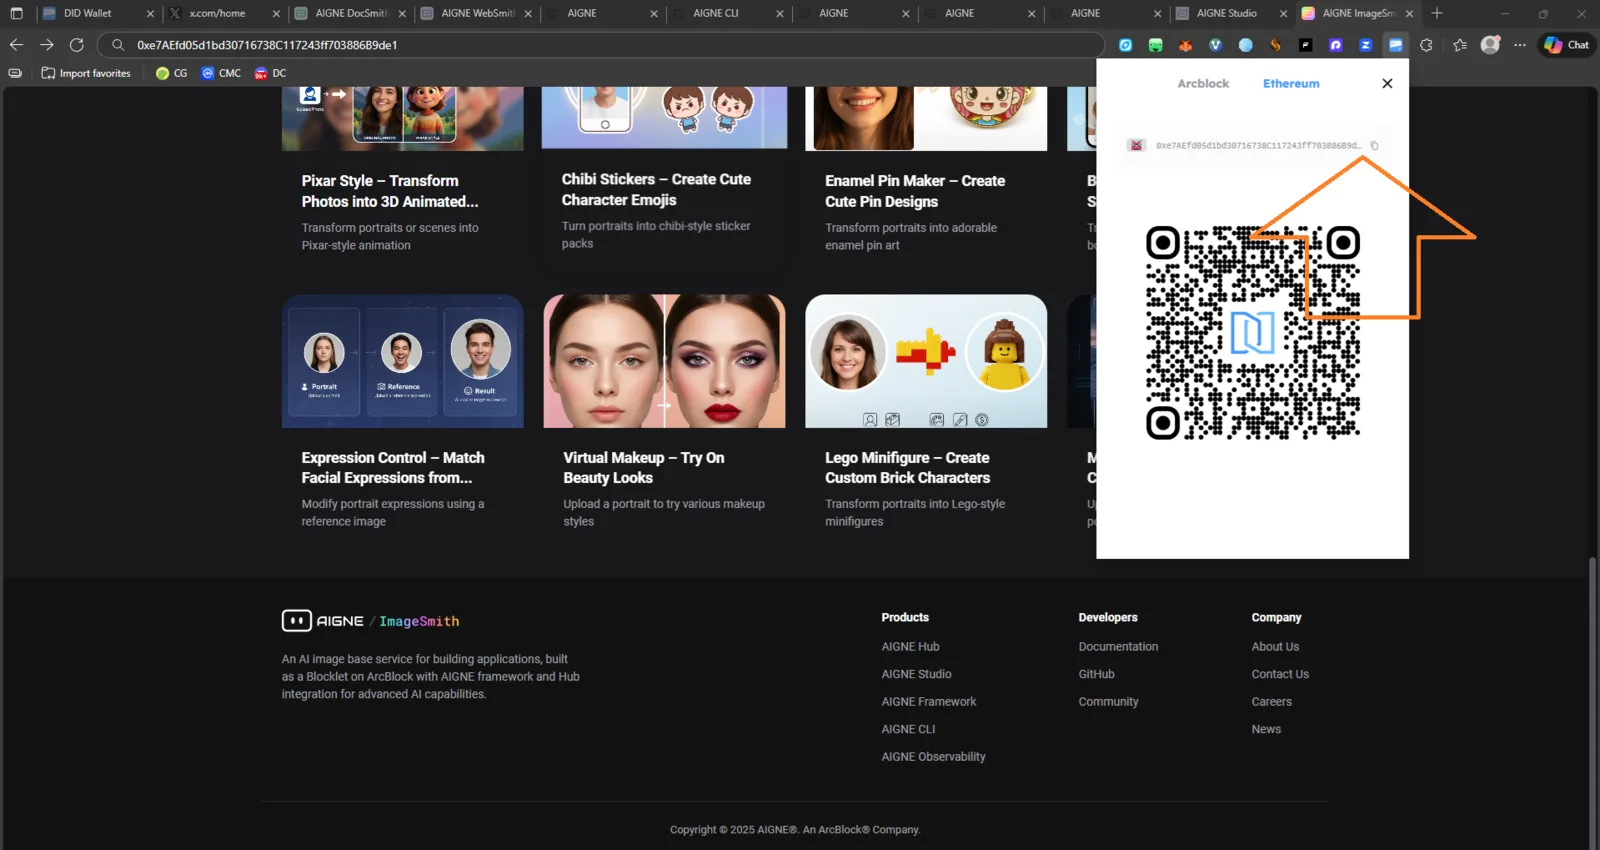Copy the Ethereum wallet address
The width and height of the screenshot is (1600, 850).
click(x=1374, y=146)
